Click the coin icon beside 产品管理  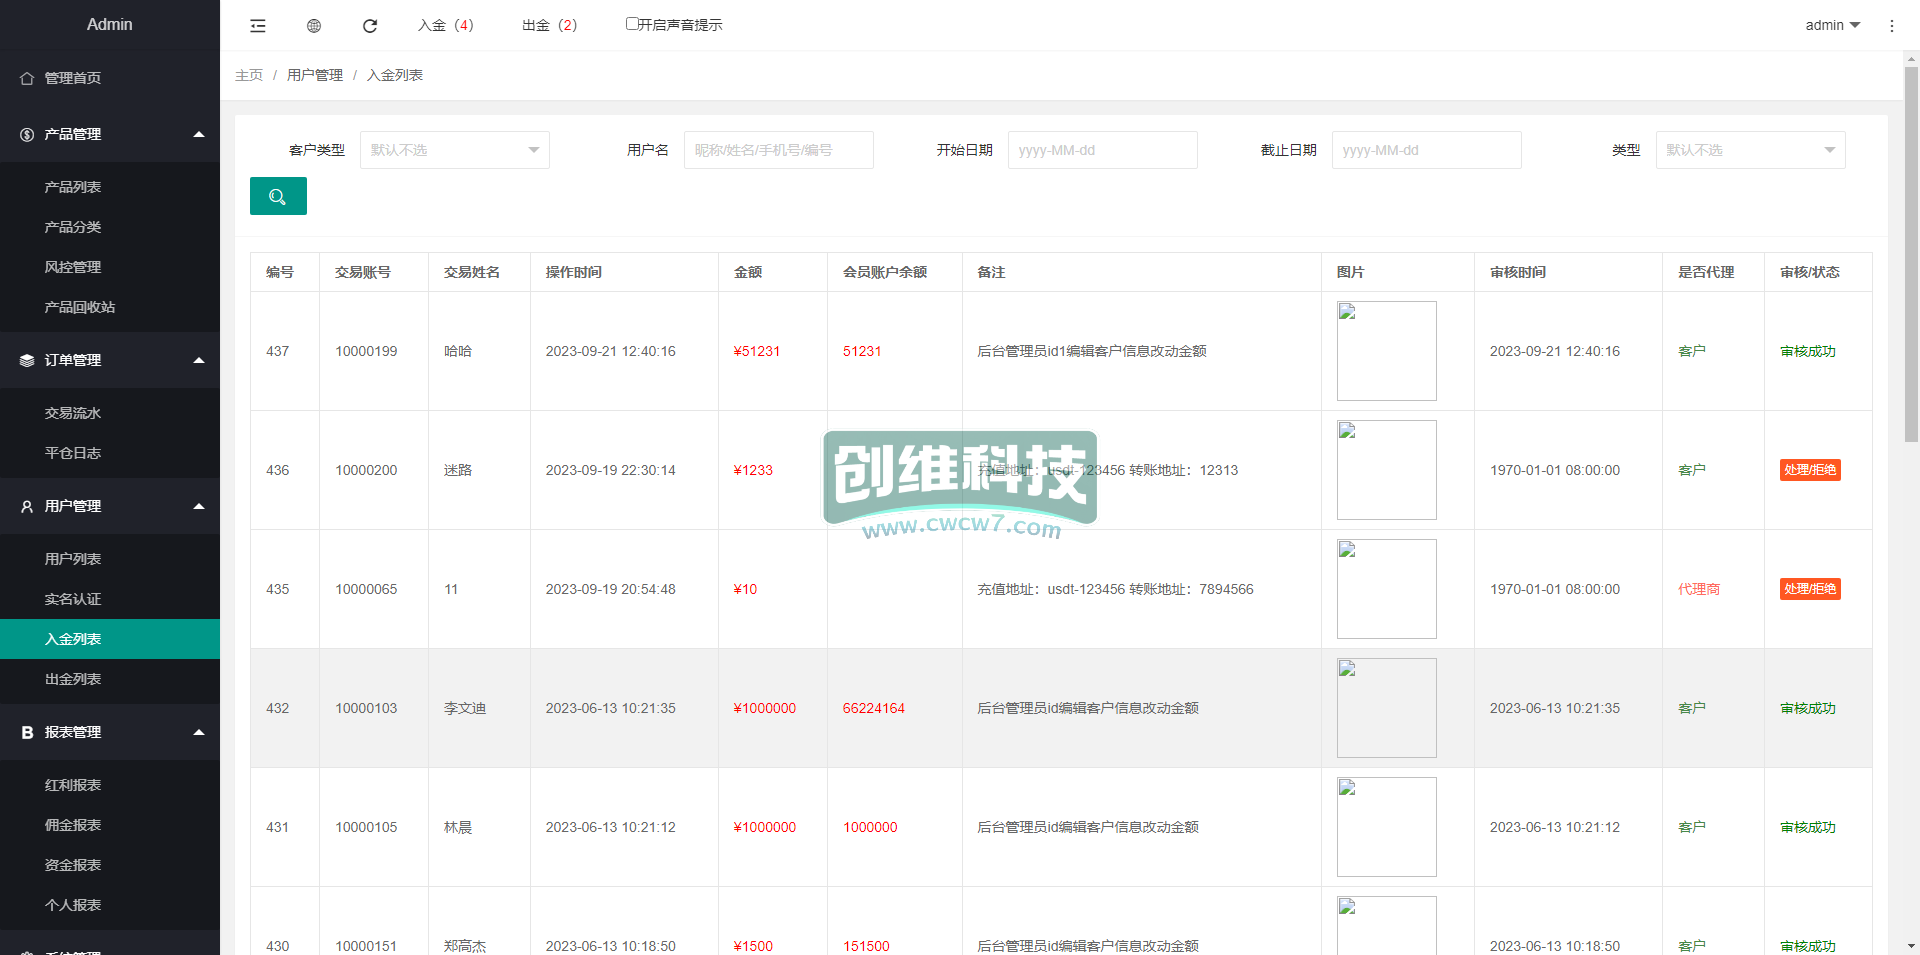[x=27, y=134]
